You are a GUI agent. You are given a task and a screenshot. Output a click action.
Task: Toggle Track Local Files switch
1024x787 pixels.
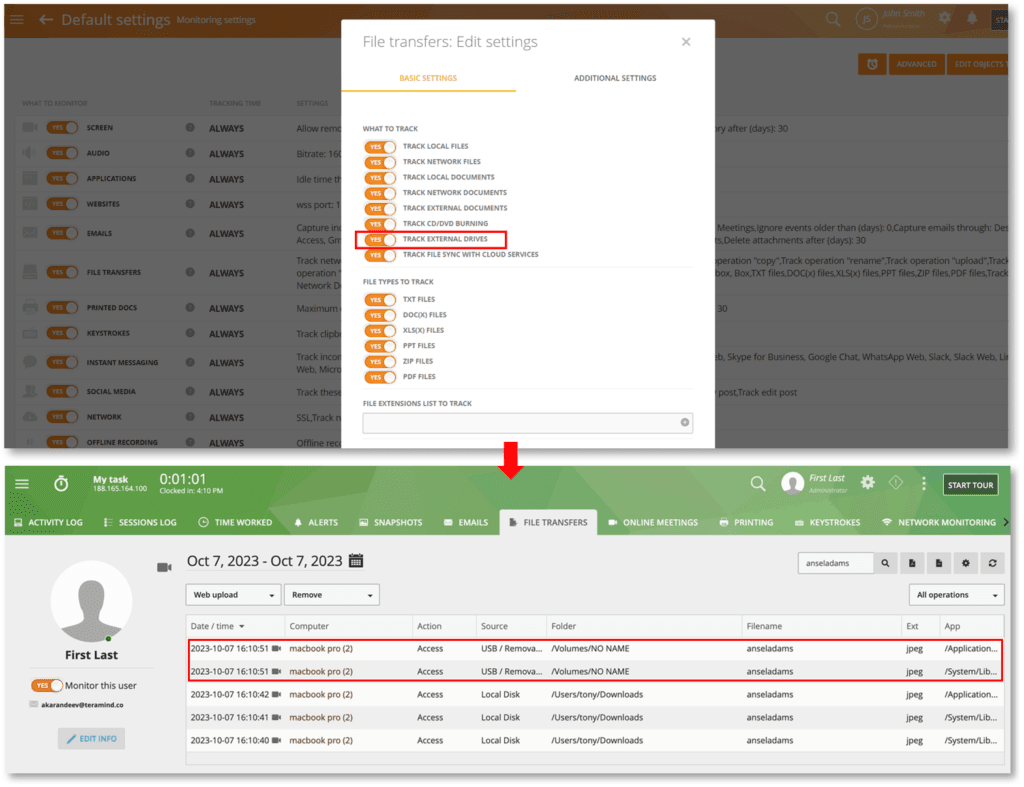(380, 146)
